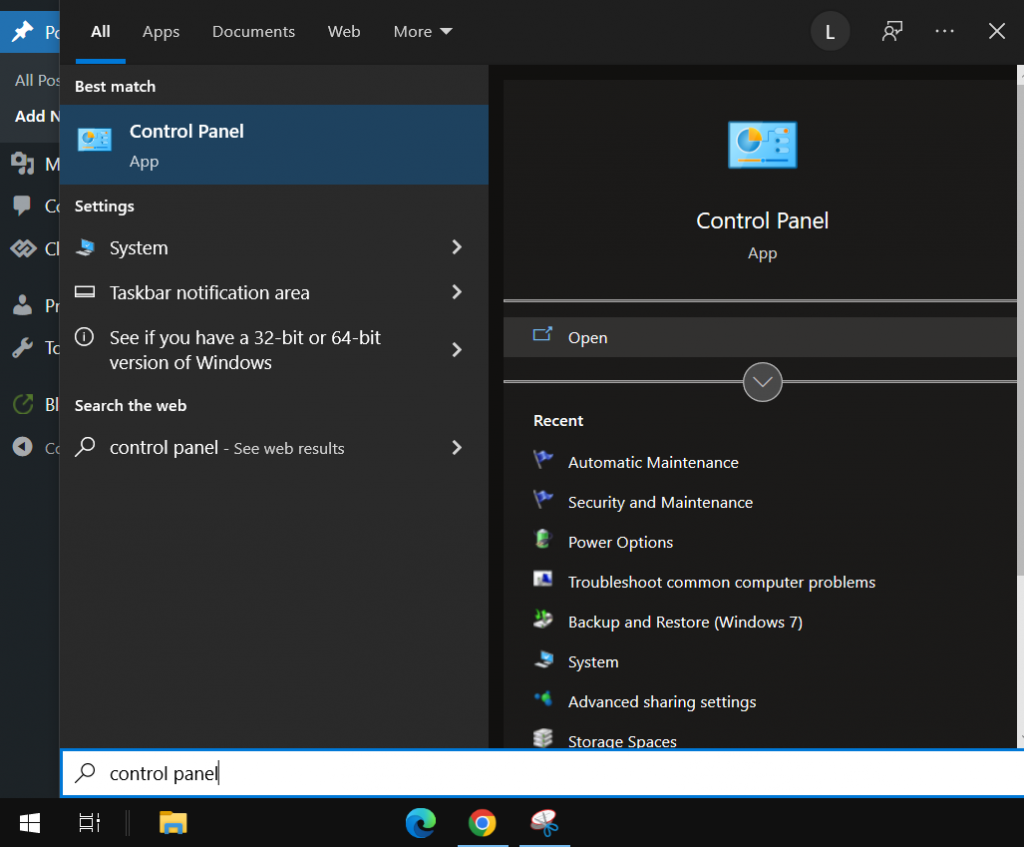Viewport: 1024px width, 847px height.
Task: Open Power Options from Recent list
Action: pos(620,542)
